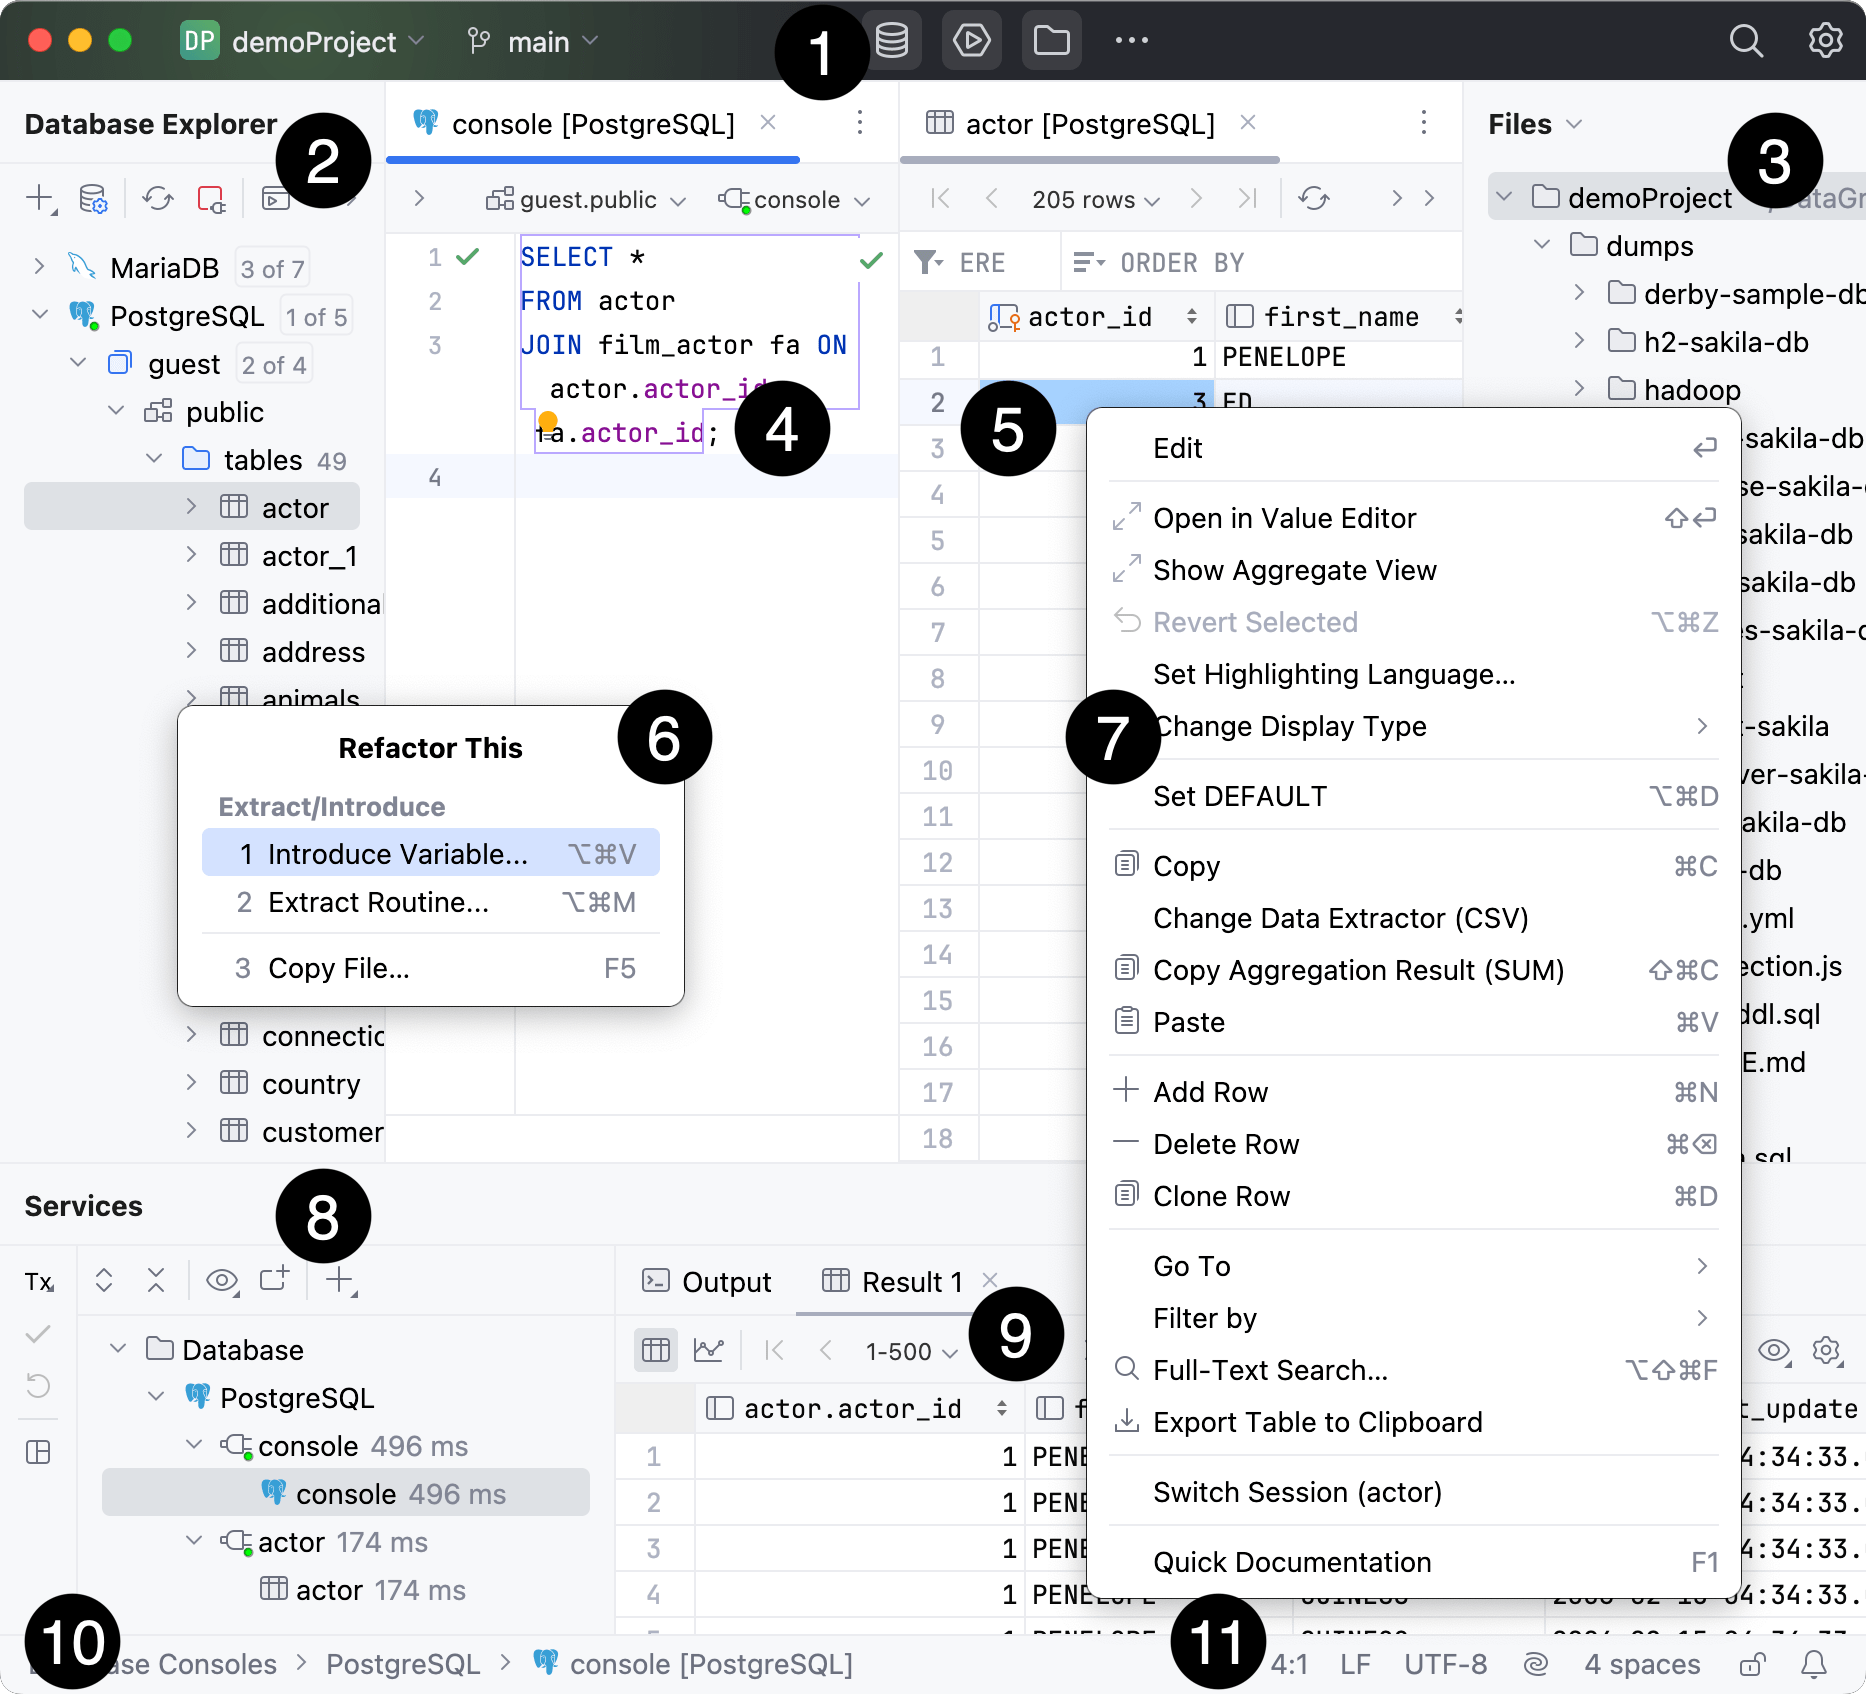The image size is (1866, 1694).
Task: Open the Database tool window icon in the top toolbar
Action: tap(893, 40)
